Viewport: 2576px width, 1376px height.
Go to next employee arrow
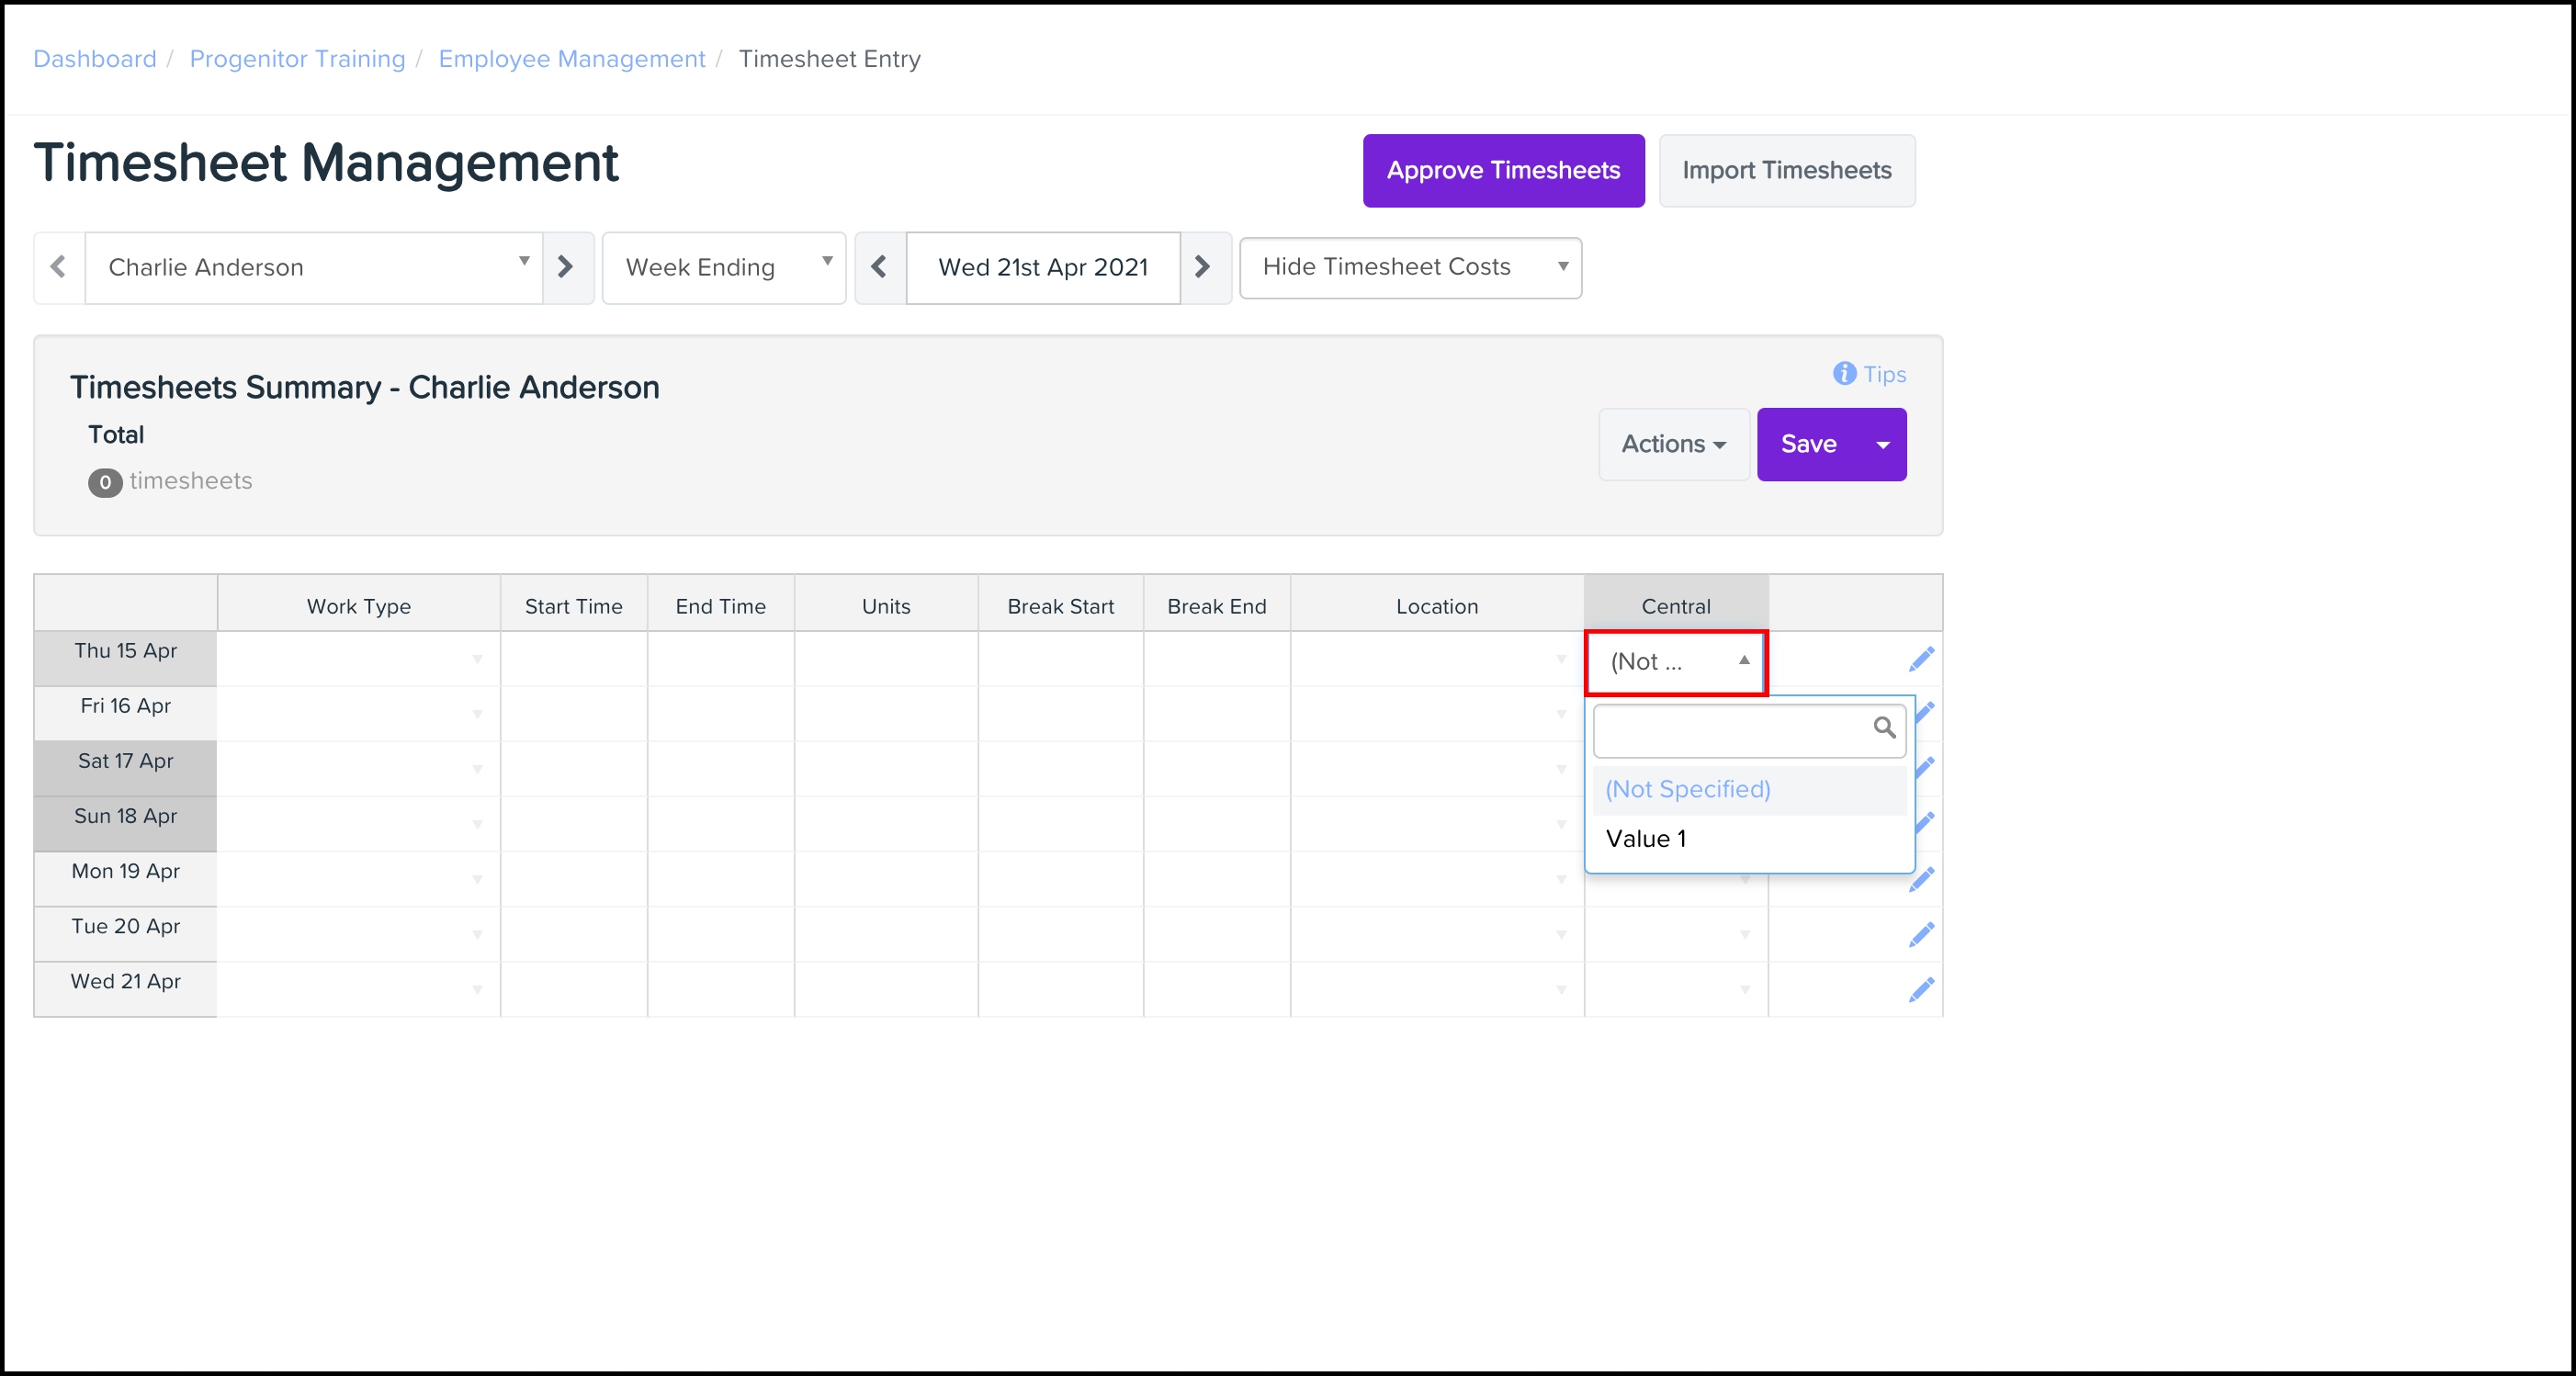566,267
